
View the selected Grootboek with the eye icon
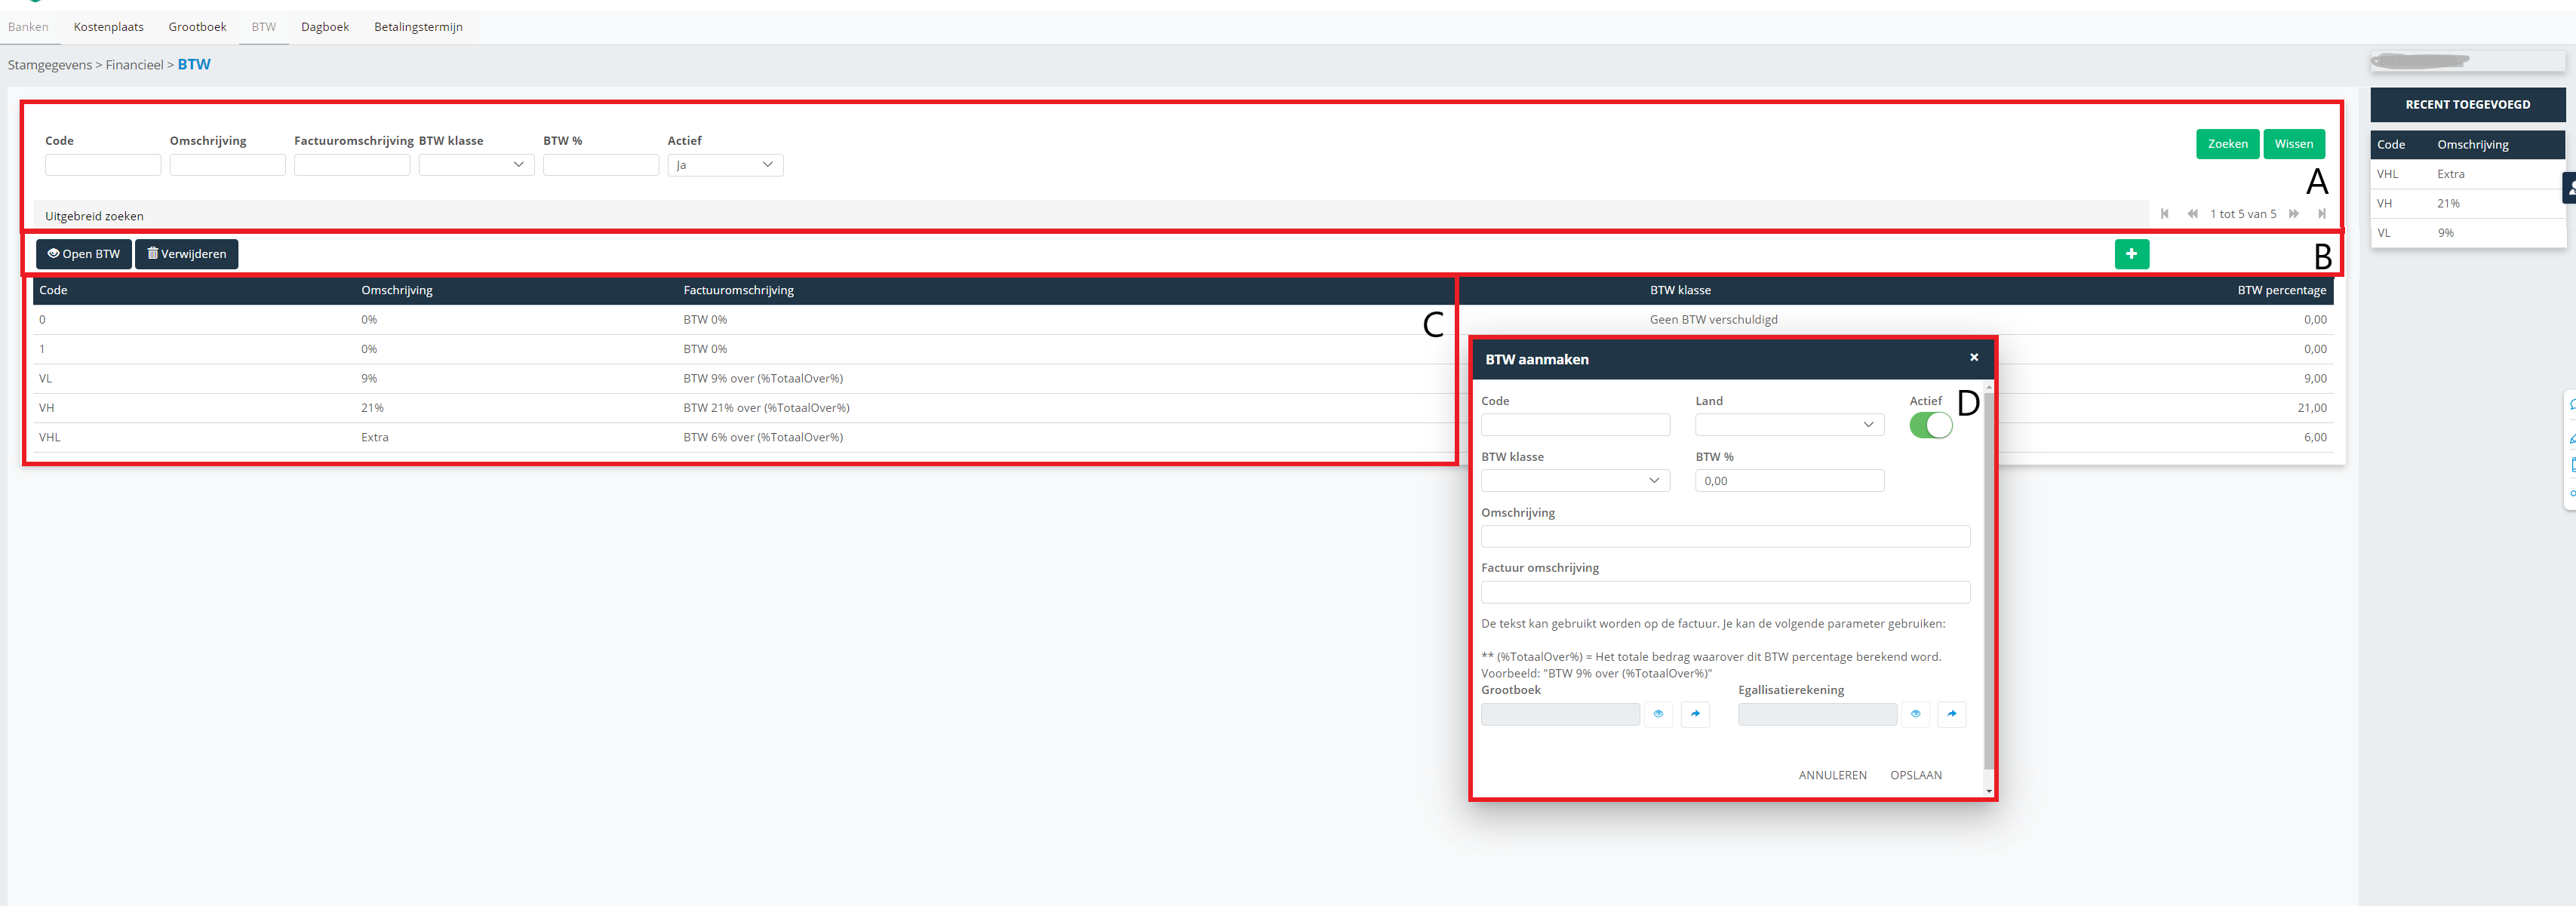(x=1658, y=714)
